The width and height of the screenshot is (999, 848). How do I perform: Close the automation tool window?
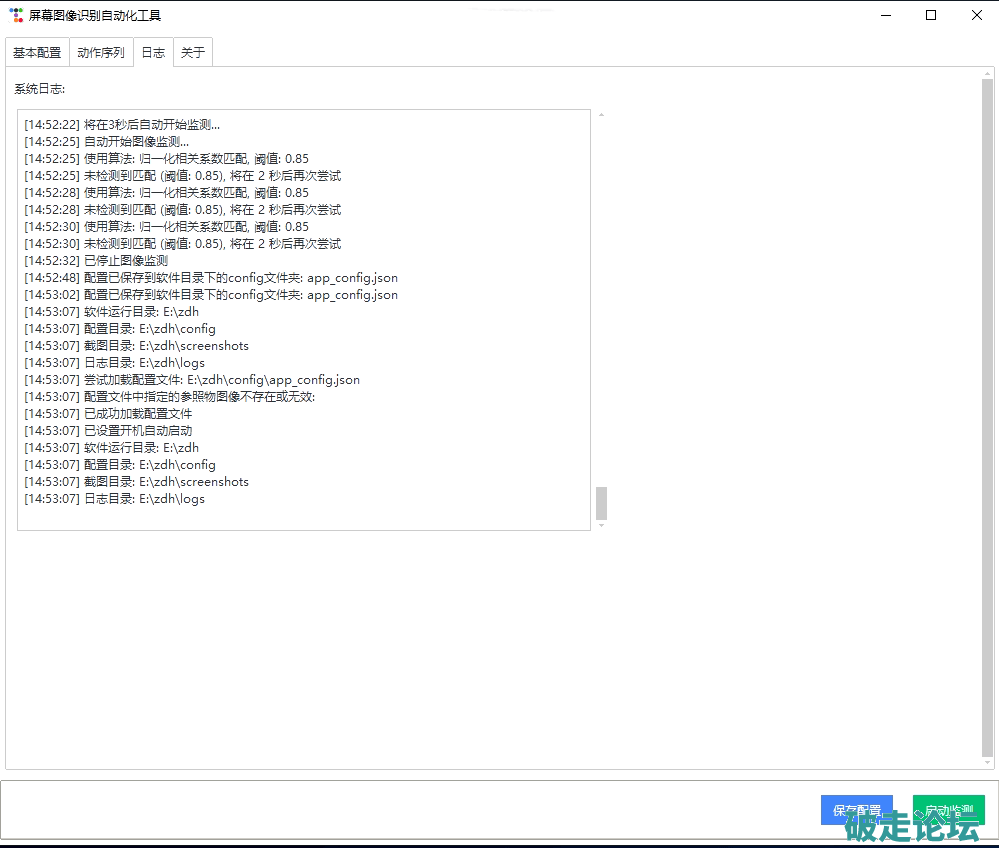[x=976, y=15]
